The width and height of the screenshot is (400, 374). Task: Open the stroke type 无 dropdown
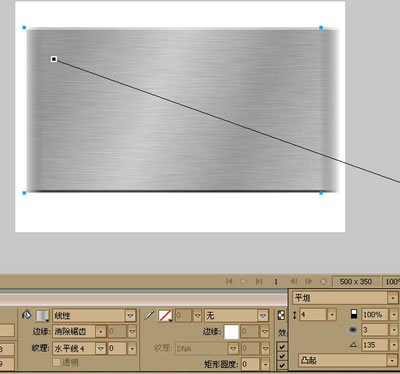coord(236,315)
